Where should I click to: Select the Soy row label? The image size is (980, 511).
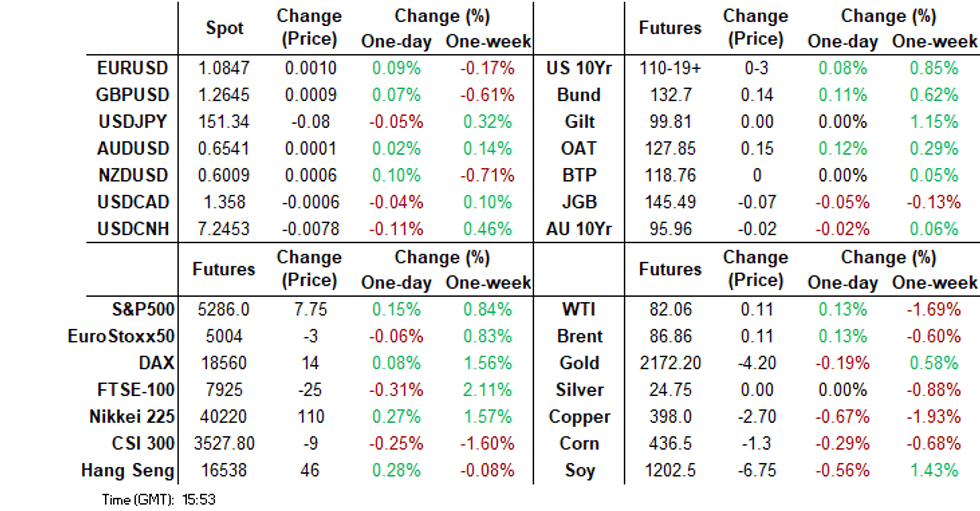(580, 471)
